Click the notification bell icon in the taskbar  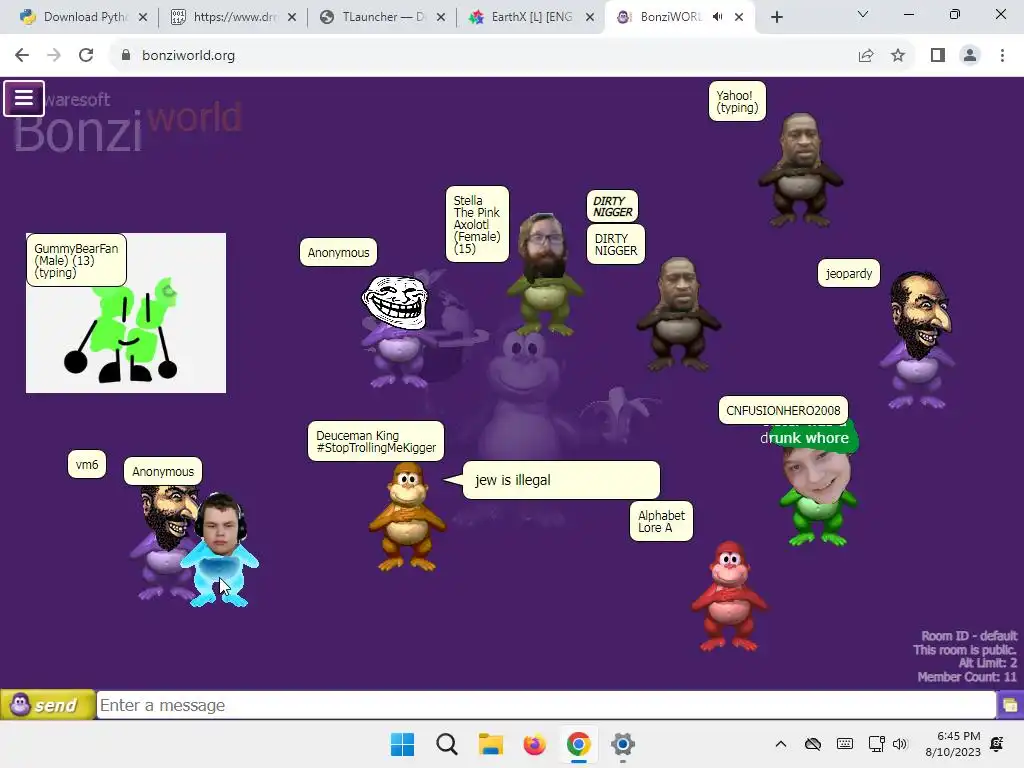click(997, 744)
